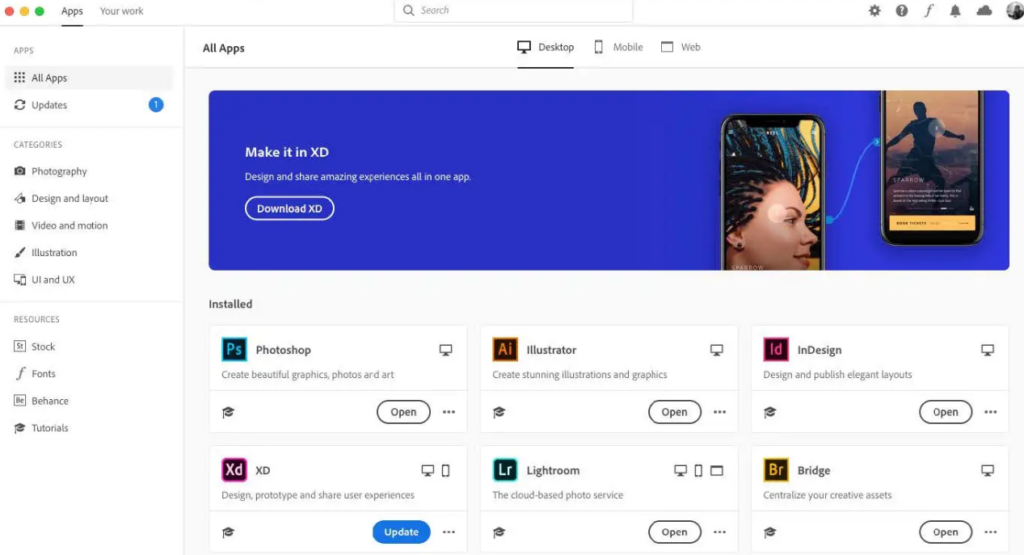The height and width of the screenshot is (555, 1024).
Task: Click the Bridge Br app icon
Action: coord(776,470)
